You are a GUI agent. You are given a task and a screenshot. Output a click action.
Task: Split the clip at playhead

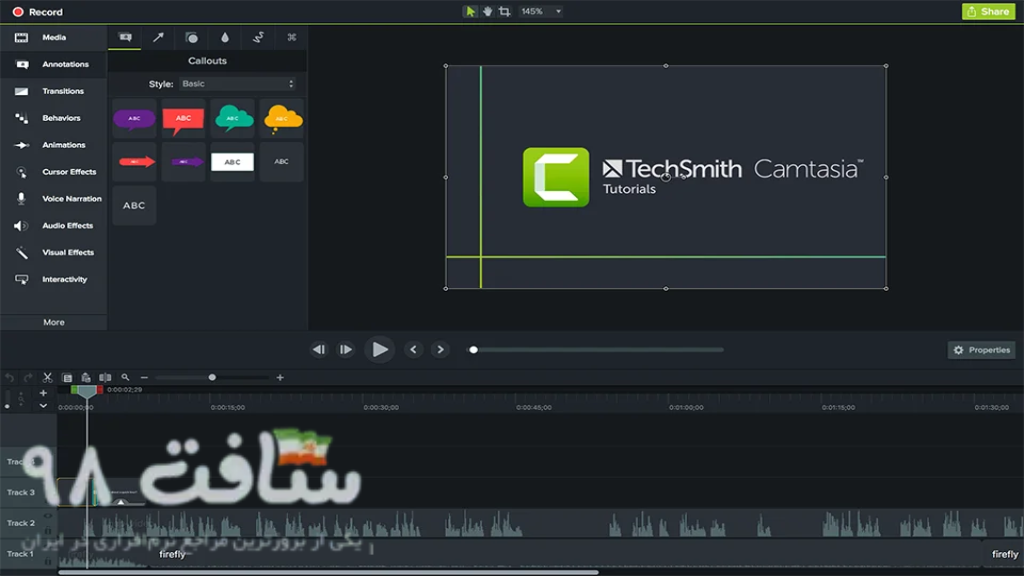(105, 377)
